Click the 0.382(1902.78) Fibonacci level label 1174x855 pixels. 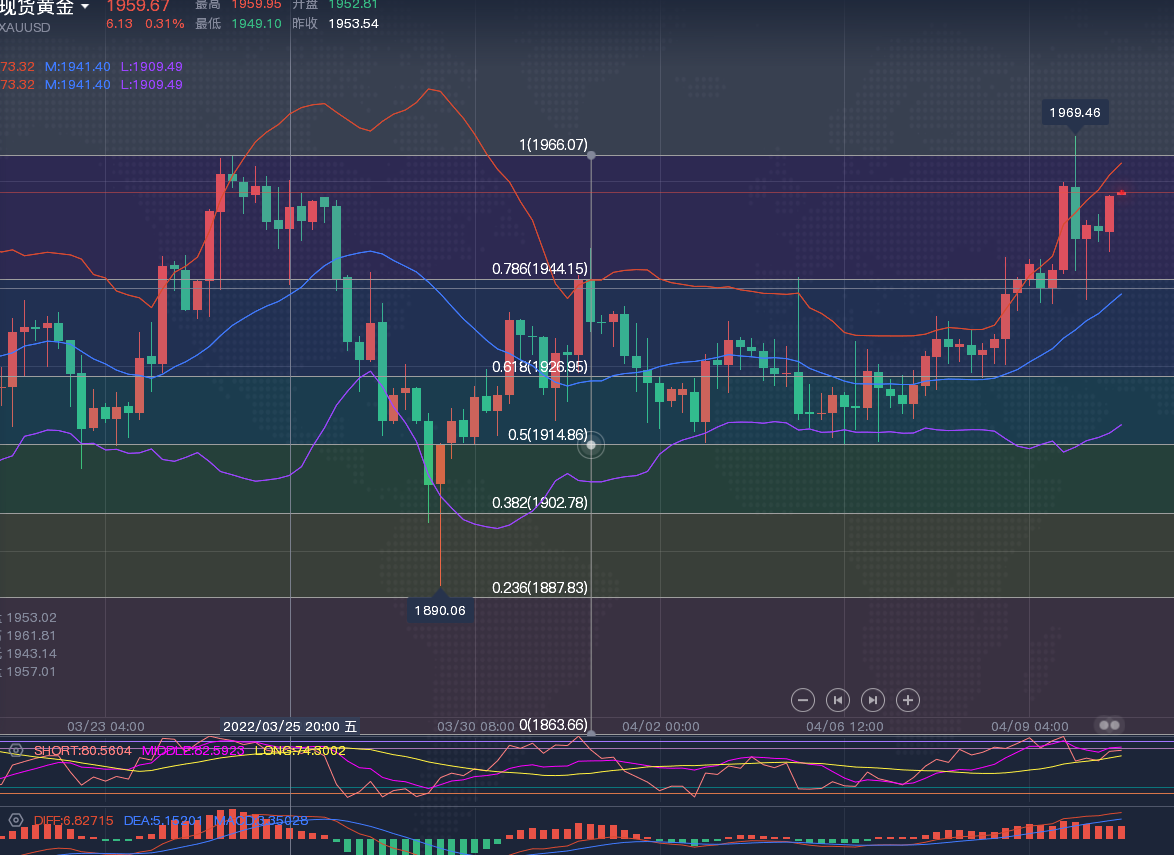539,502
